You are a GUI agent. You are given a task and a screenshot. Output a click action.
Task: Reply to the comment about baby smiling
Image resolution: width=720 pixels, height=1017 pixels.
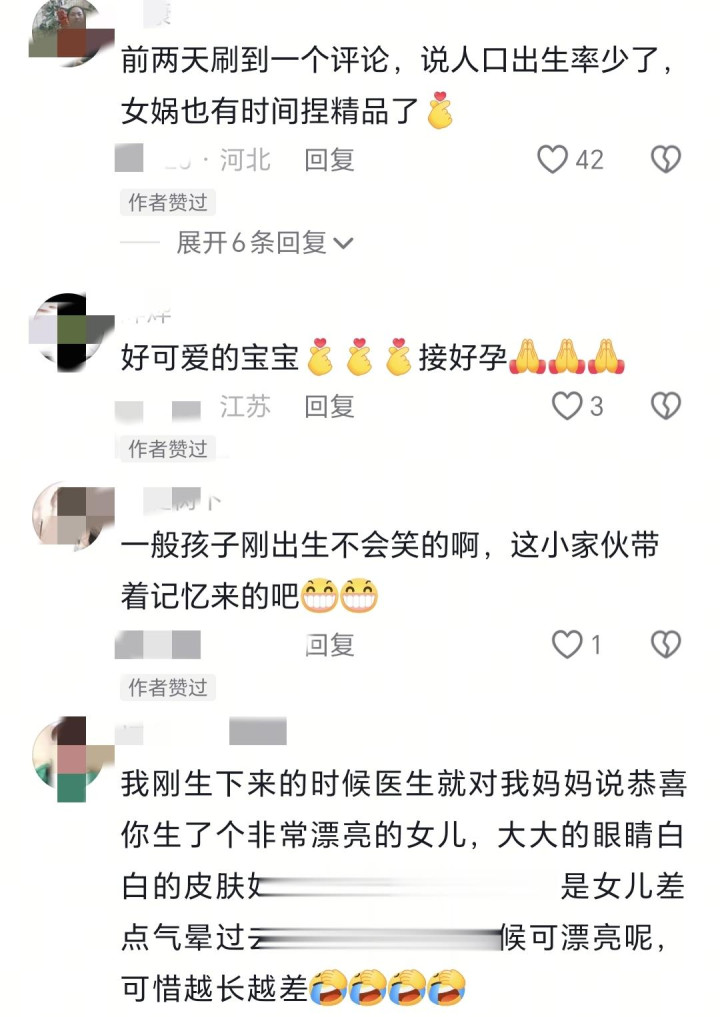(330, 645)
